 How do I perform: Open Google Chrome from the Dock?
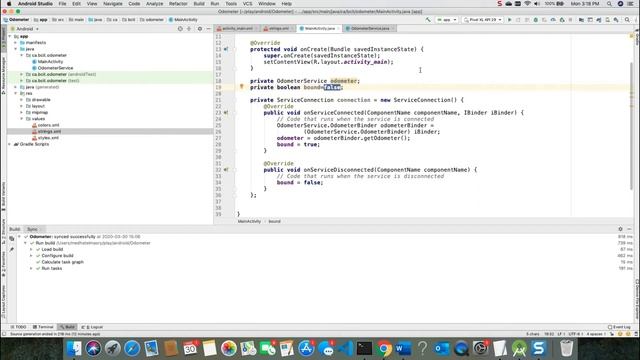pos(384,348)
